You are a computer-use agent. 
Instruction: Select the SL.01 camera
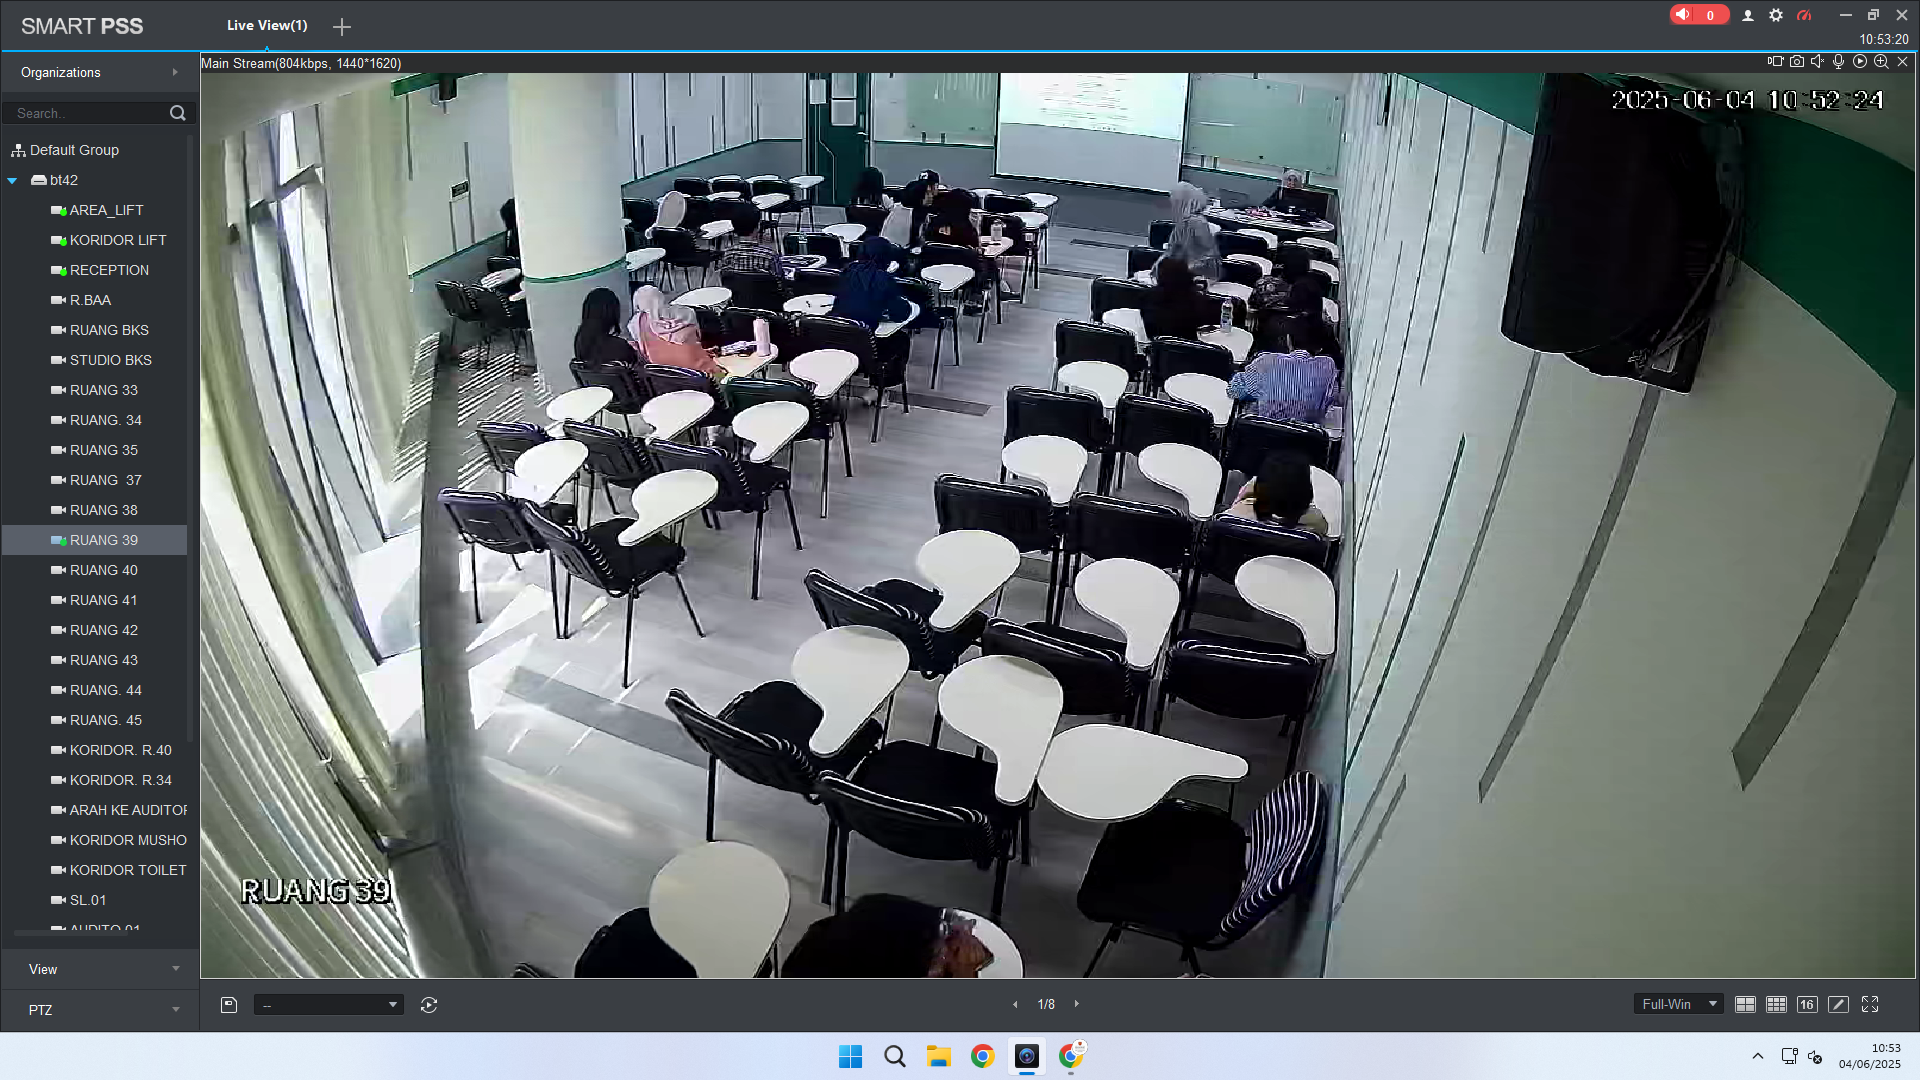(x=88, y=900)
